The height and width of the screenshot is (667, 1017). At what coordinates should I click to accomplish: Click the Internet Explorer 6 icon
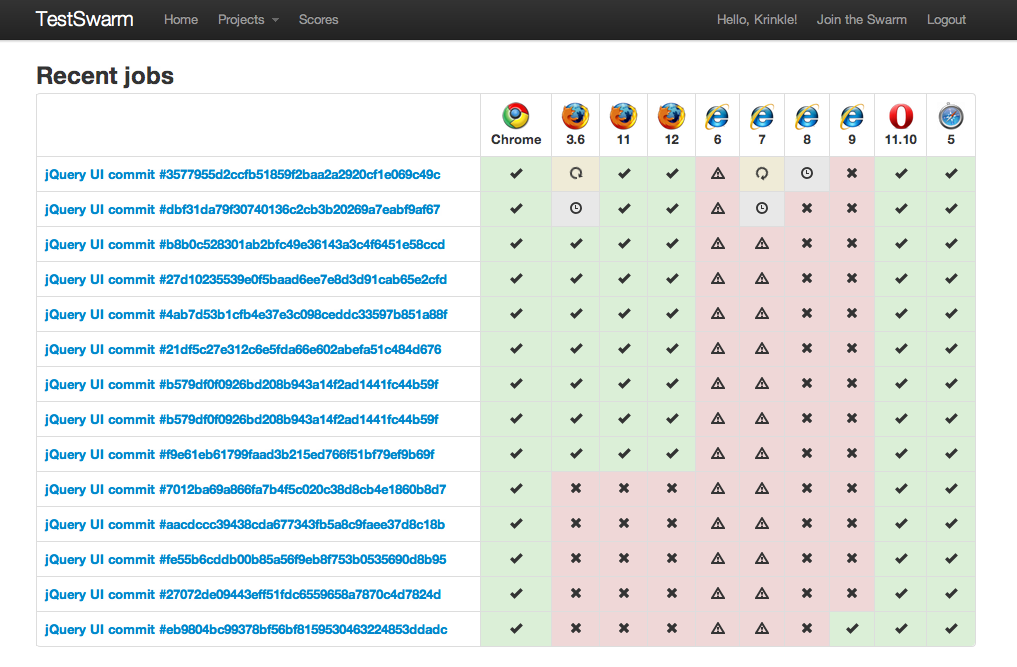717,117
